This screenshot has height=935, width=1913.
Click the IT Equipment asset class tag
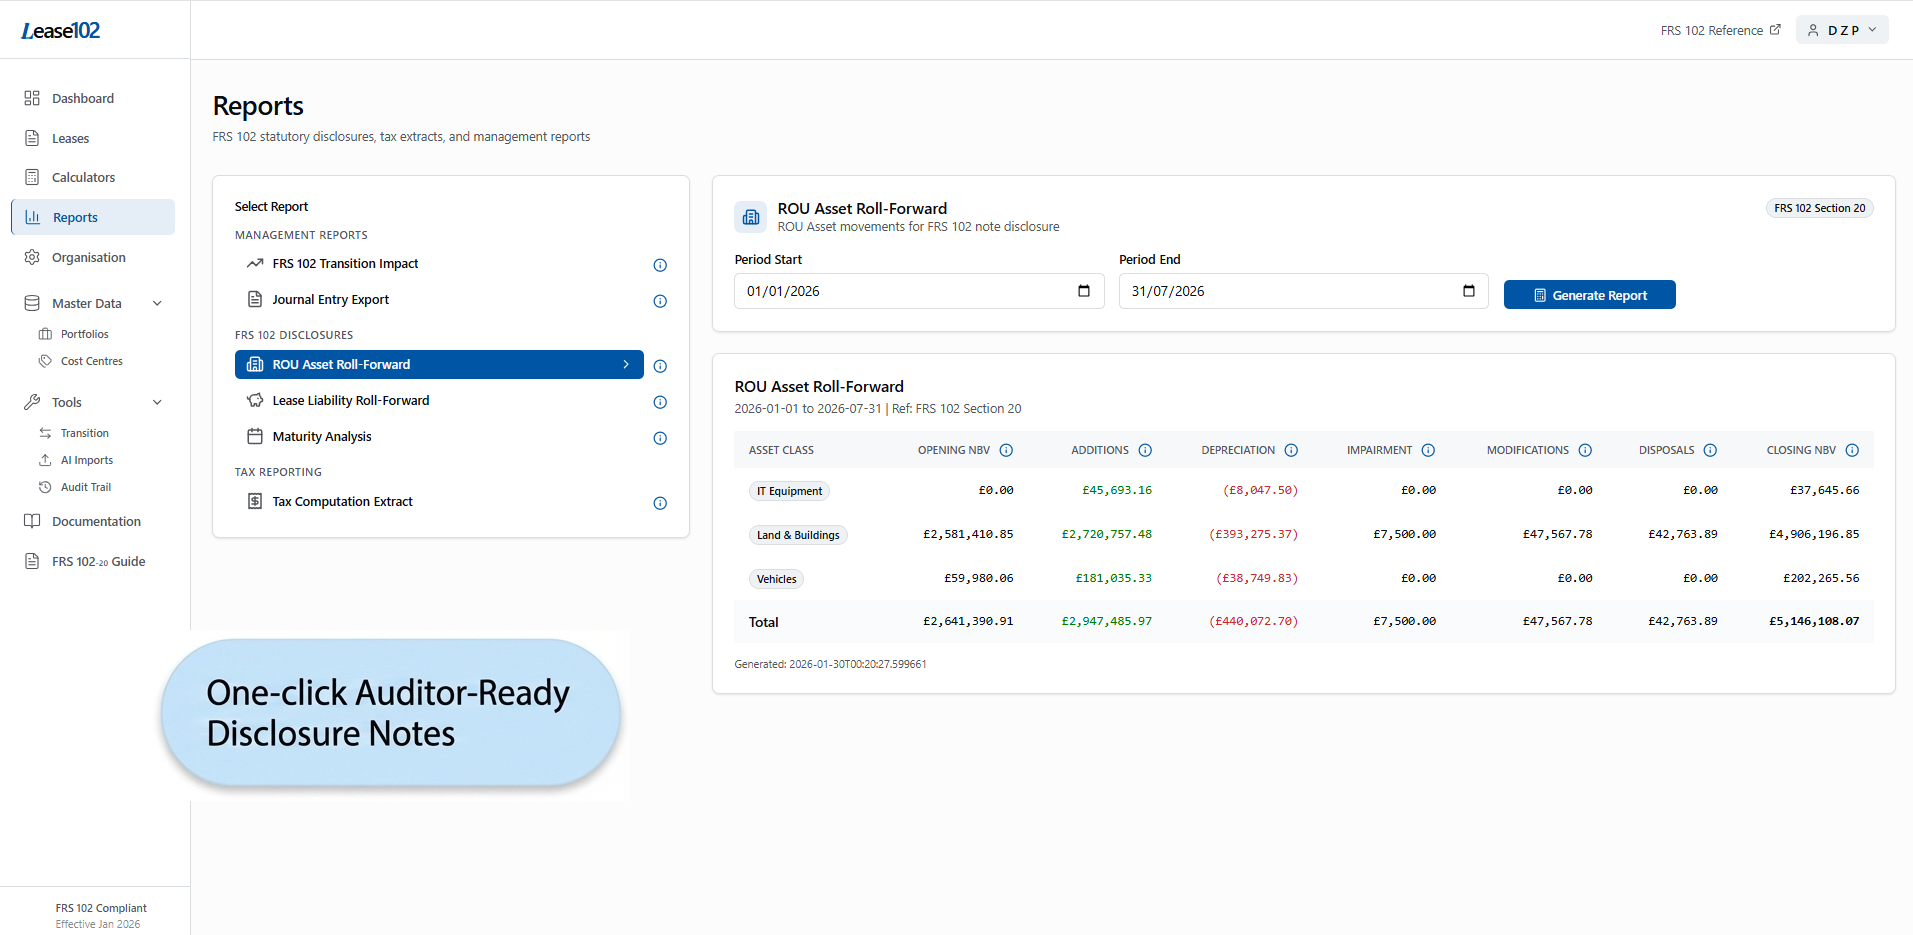(789, 491)
